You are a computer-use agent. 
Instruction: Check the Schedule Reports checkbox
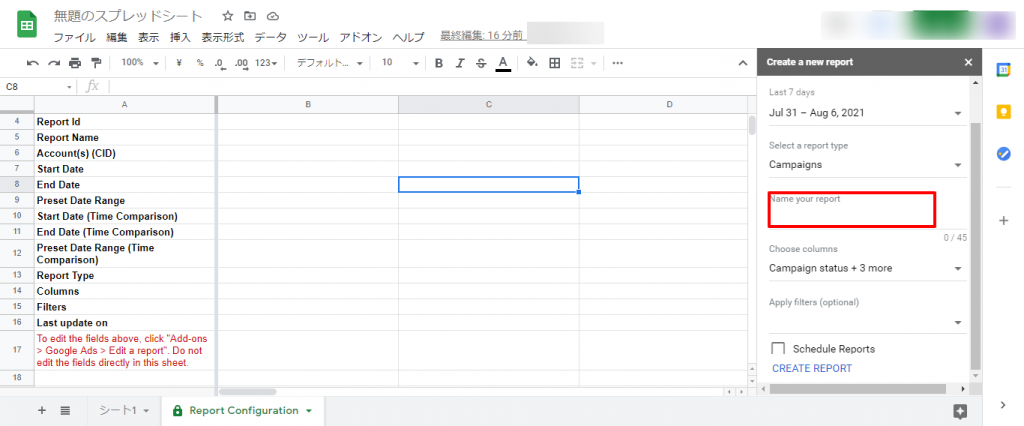pos(778,348)
